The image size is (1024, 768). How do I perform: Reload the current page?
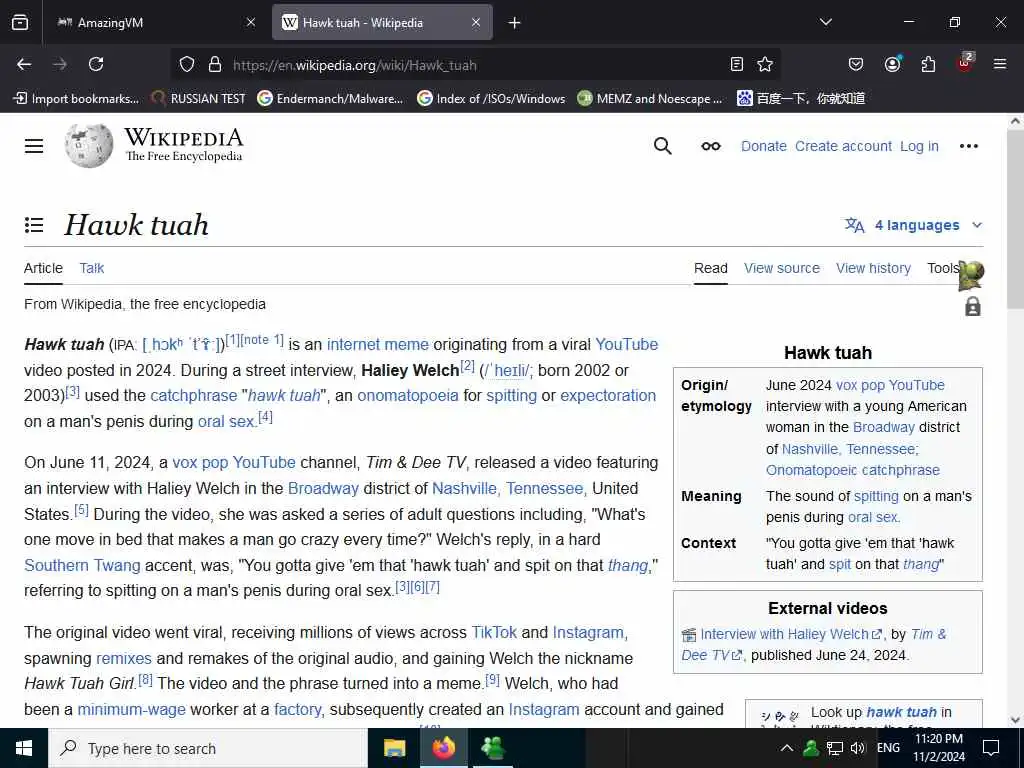(x=96, y=64)
